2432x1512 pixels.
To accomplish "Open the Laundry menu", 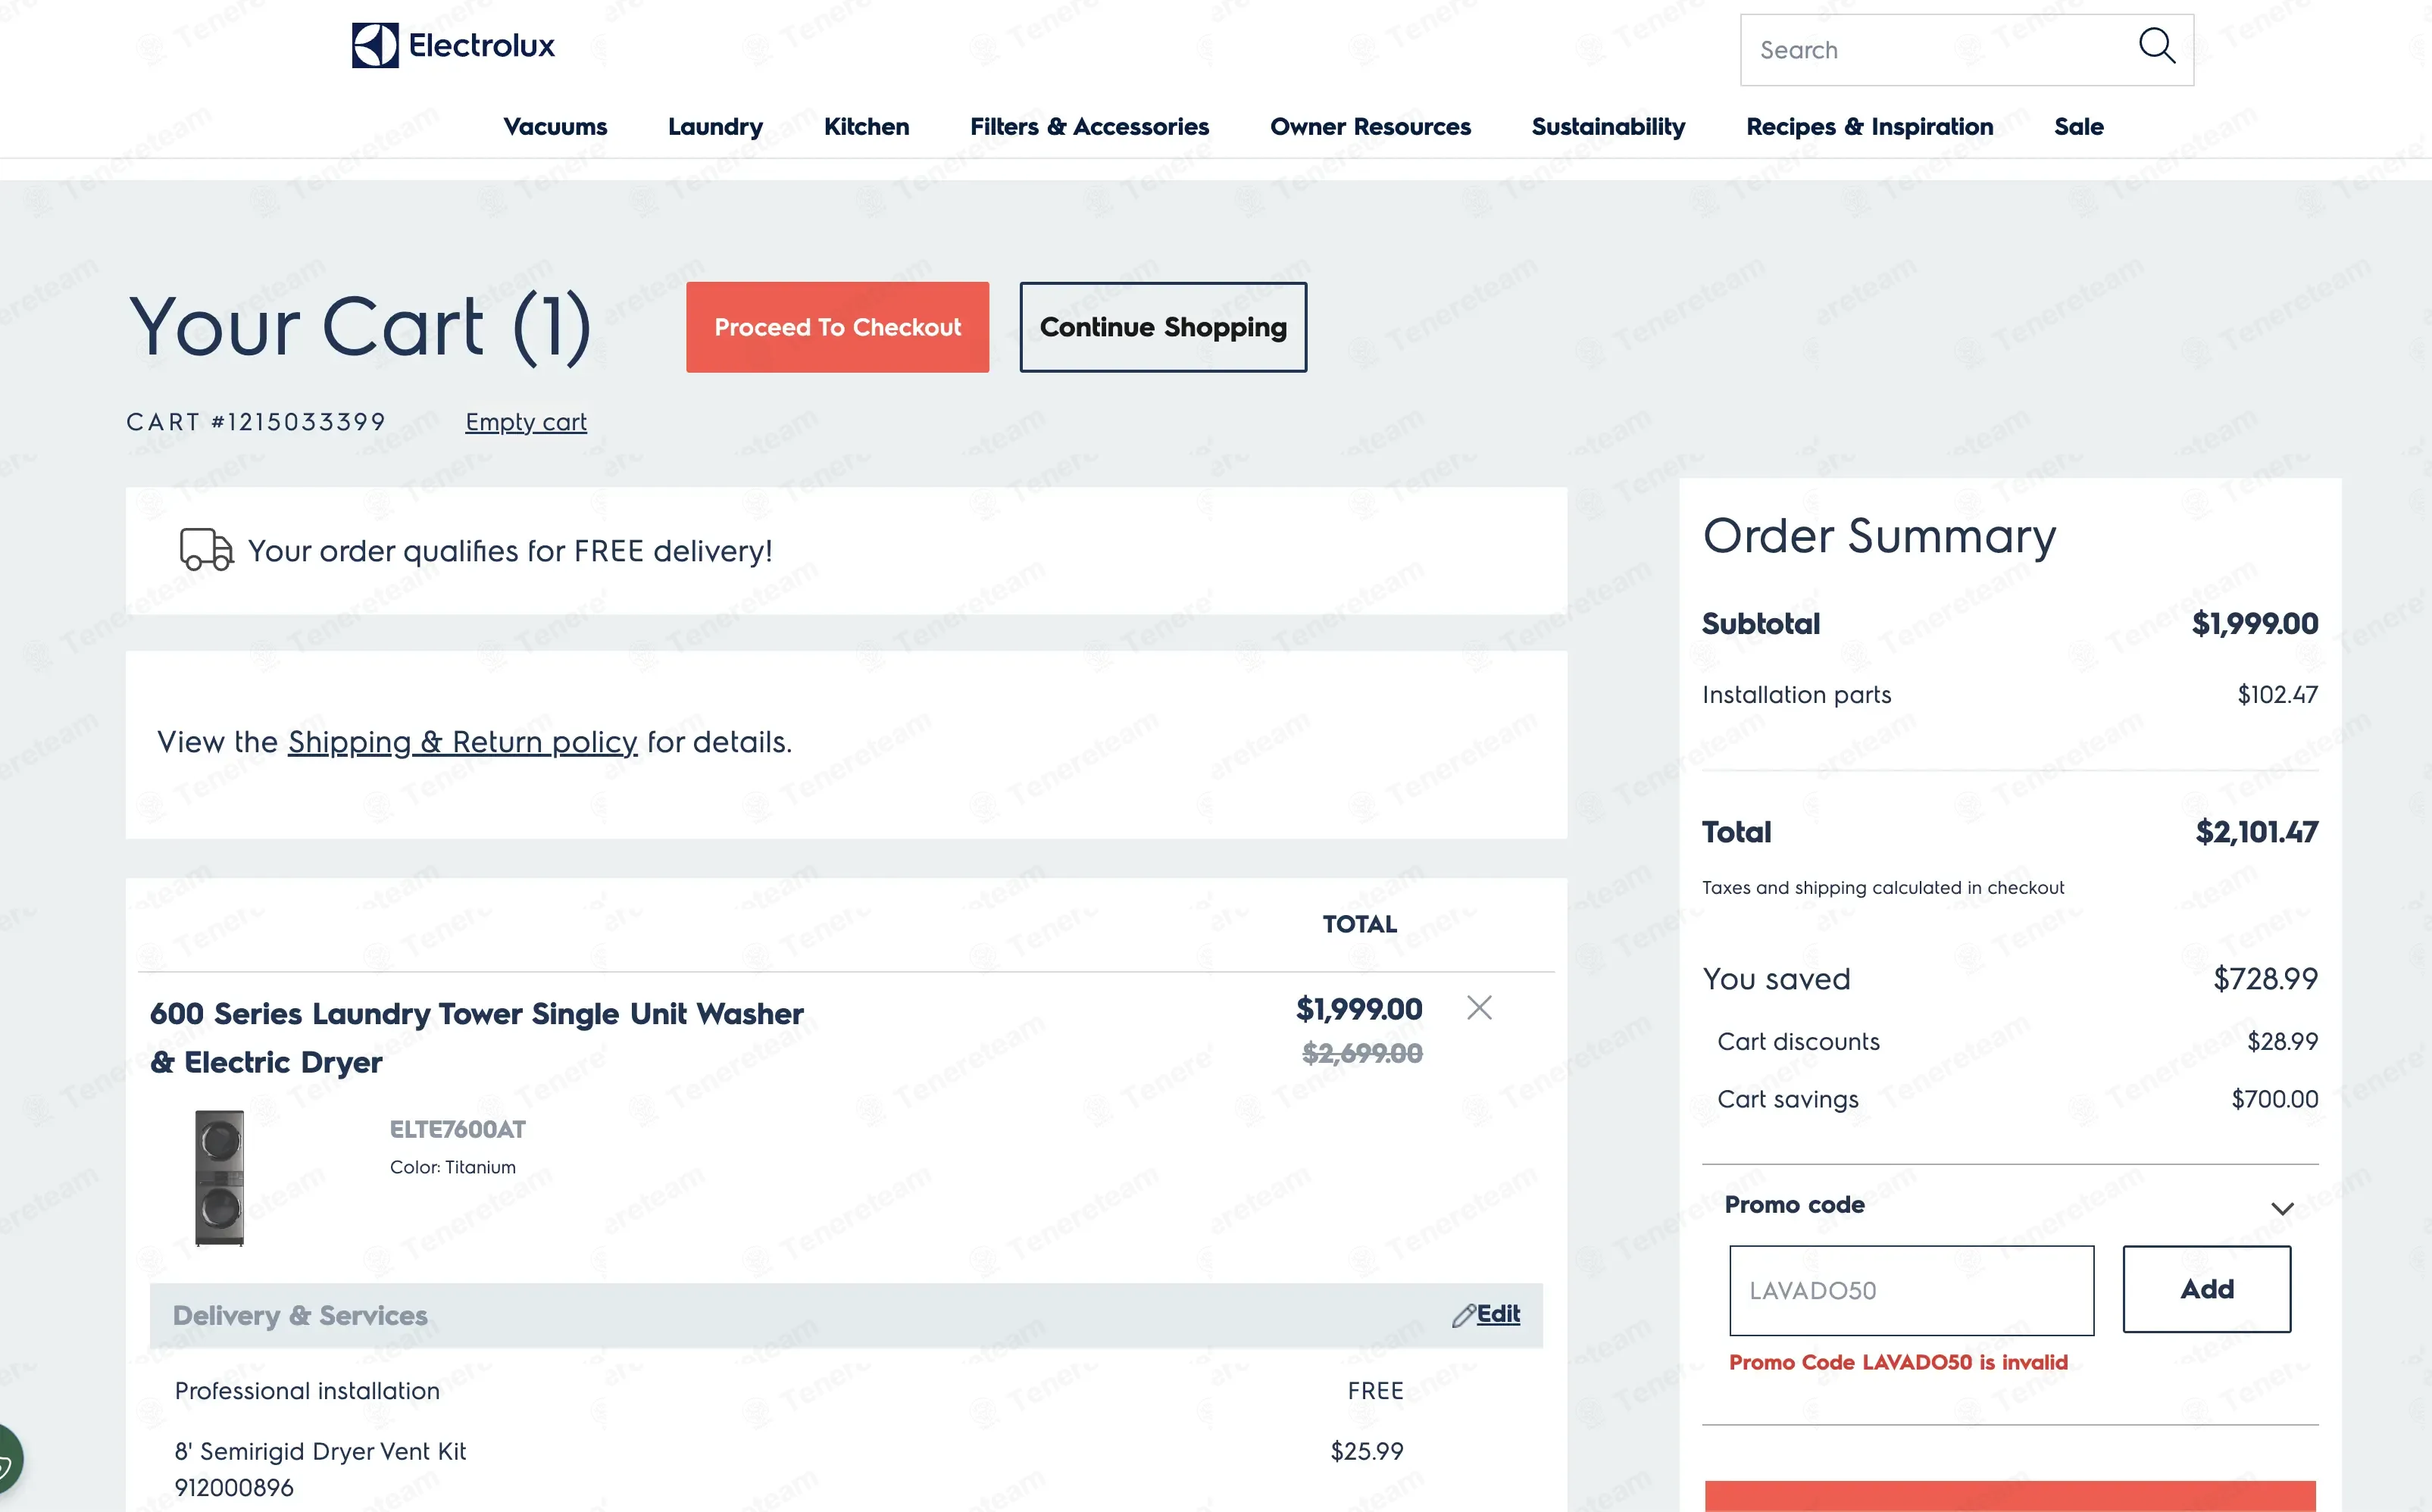I will point(715,127).
